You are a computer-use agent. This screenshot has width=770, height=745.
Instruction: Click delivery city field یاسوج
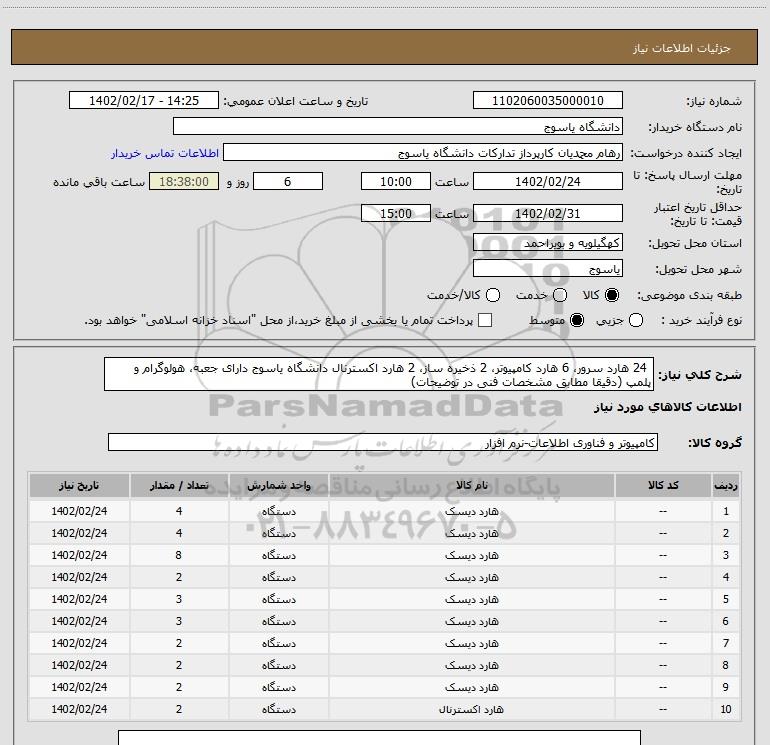548,268
